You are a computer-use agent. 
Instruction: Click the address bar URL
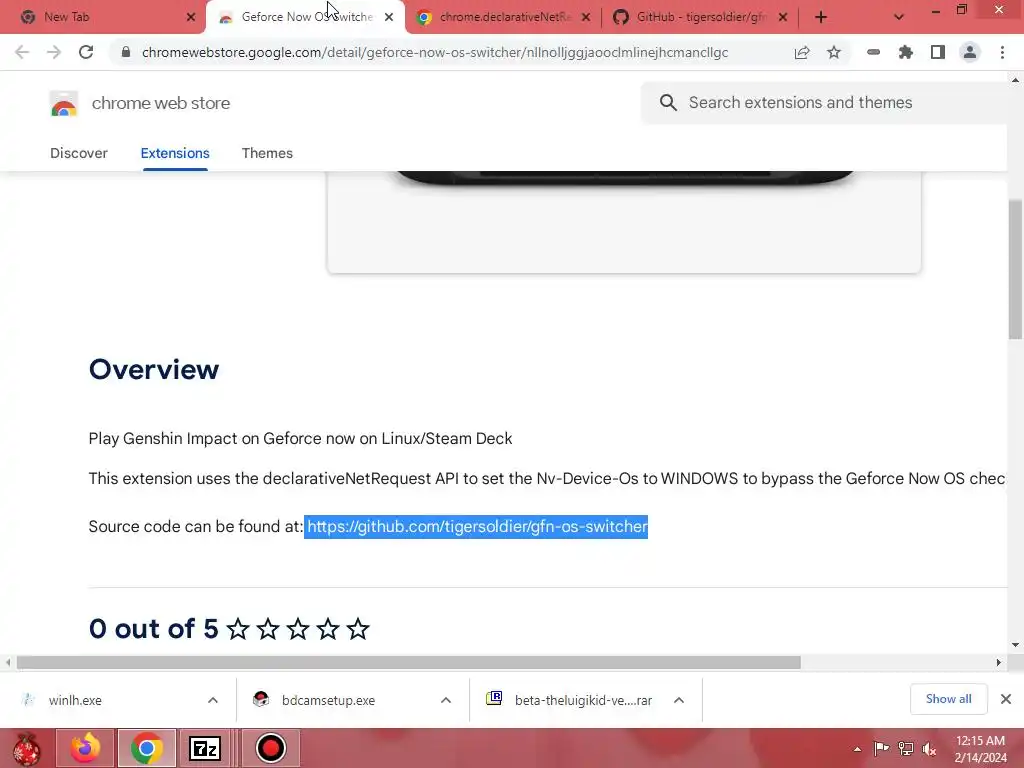point(434,52)
